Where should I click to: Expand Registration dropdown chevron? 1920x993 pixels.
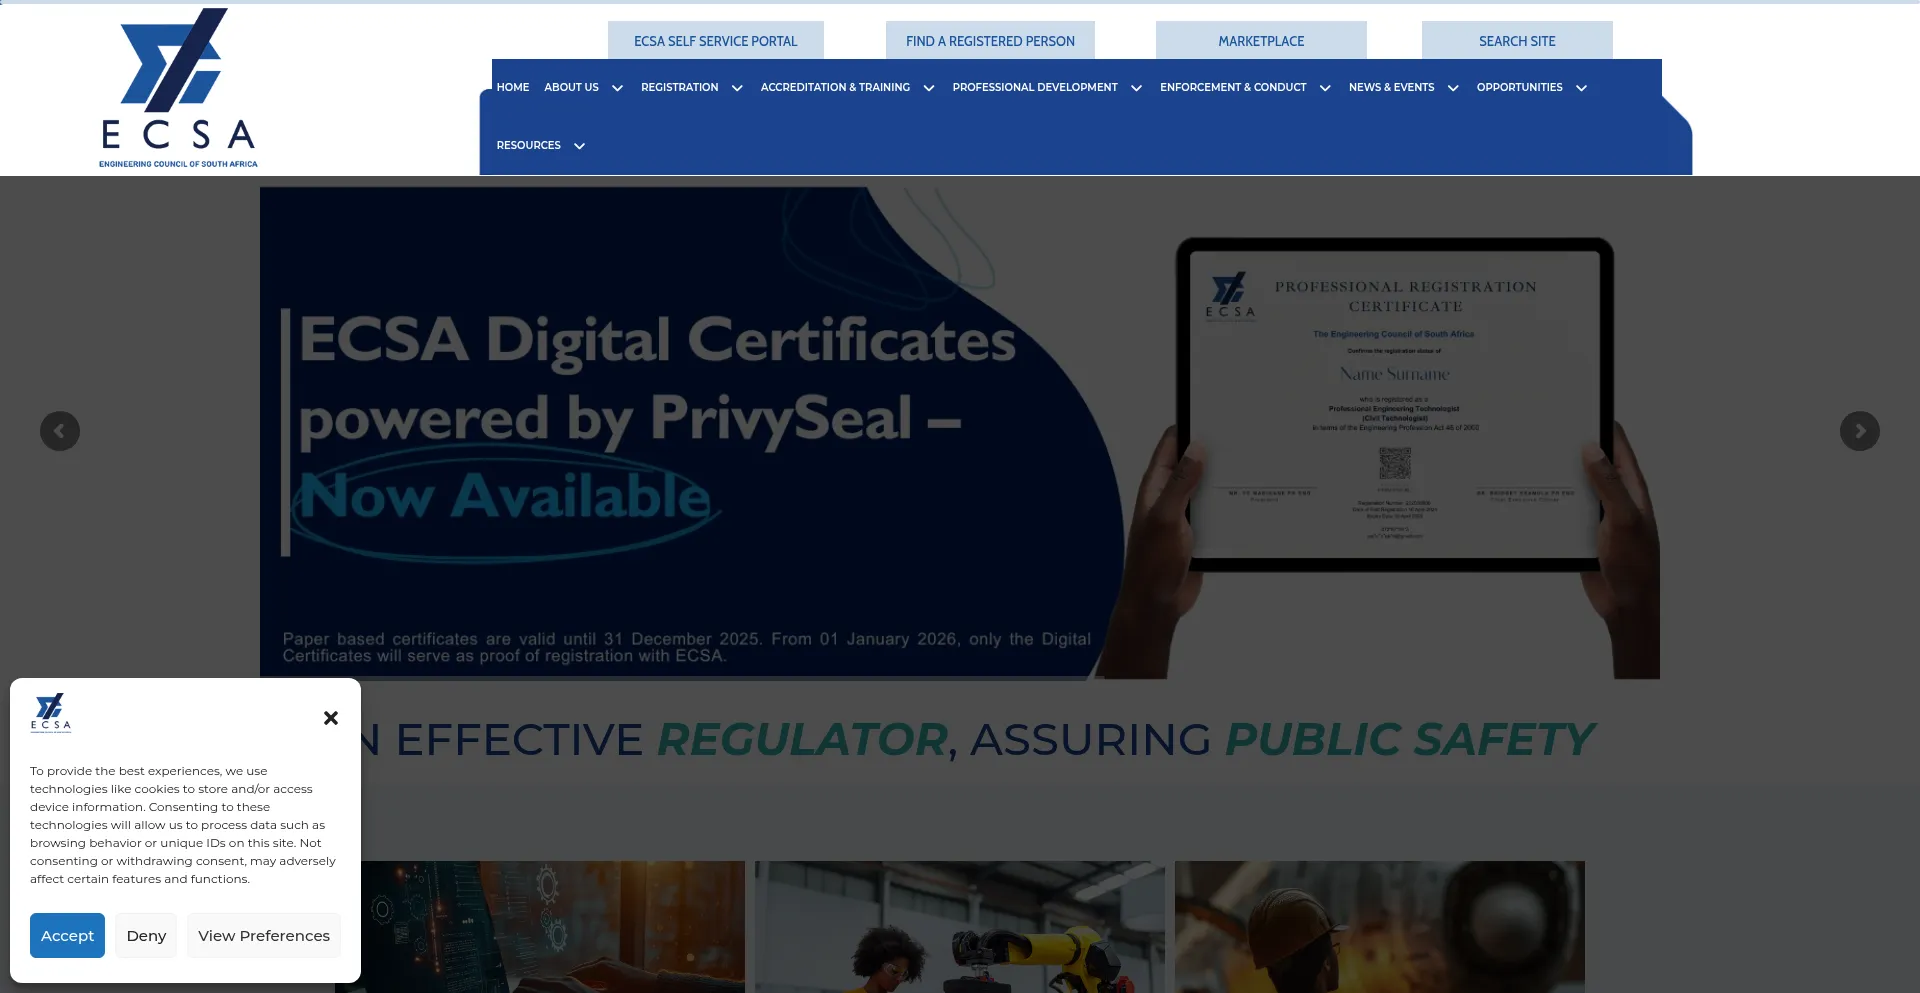click(737, 88)
